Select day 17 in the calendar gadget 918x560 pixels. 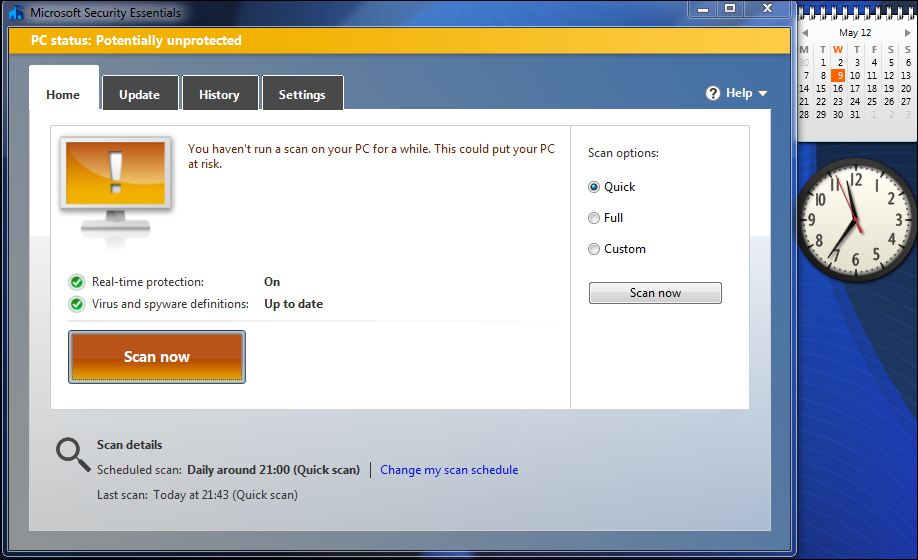(x=855, y=89)
